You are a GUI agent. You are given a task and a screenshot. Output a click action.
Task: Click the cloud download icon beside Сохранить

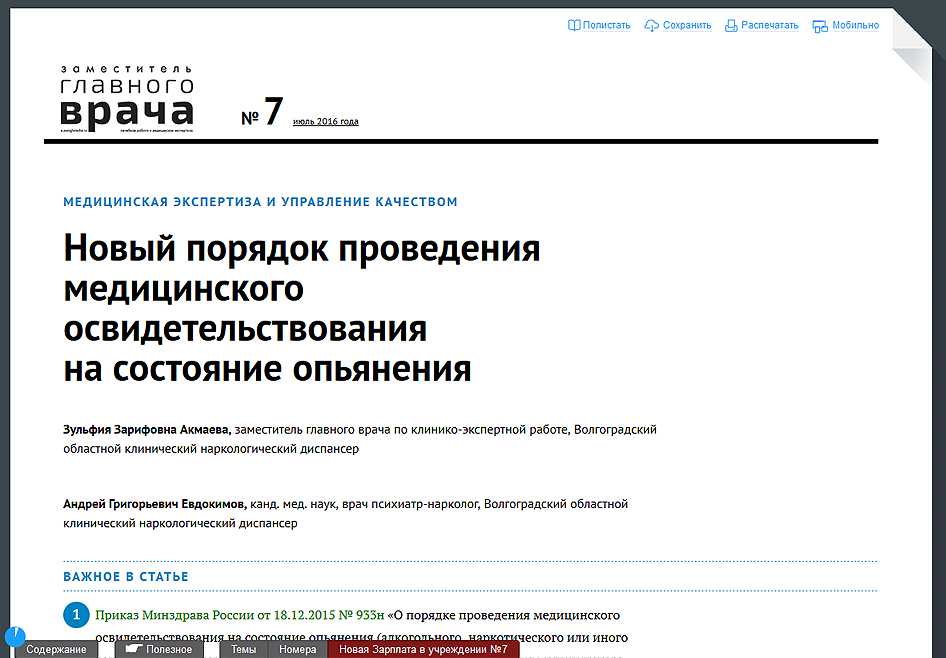[652, 25]
